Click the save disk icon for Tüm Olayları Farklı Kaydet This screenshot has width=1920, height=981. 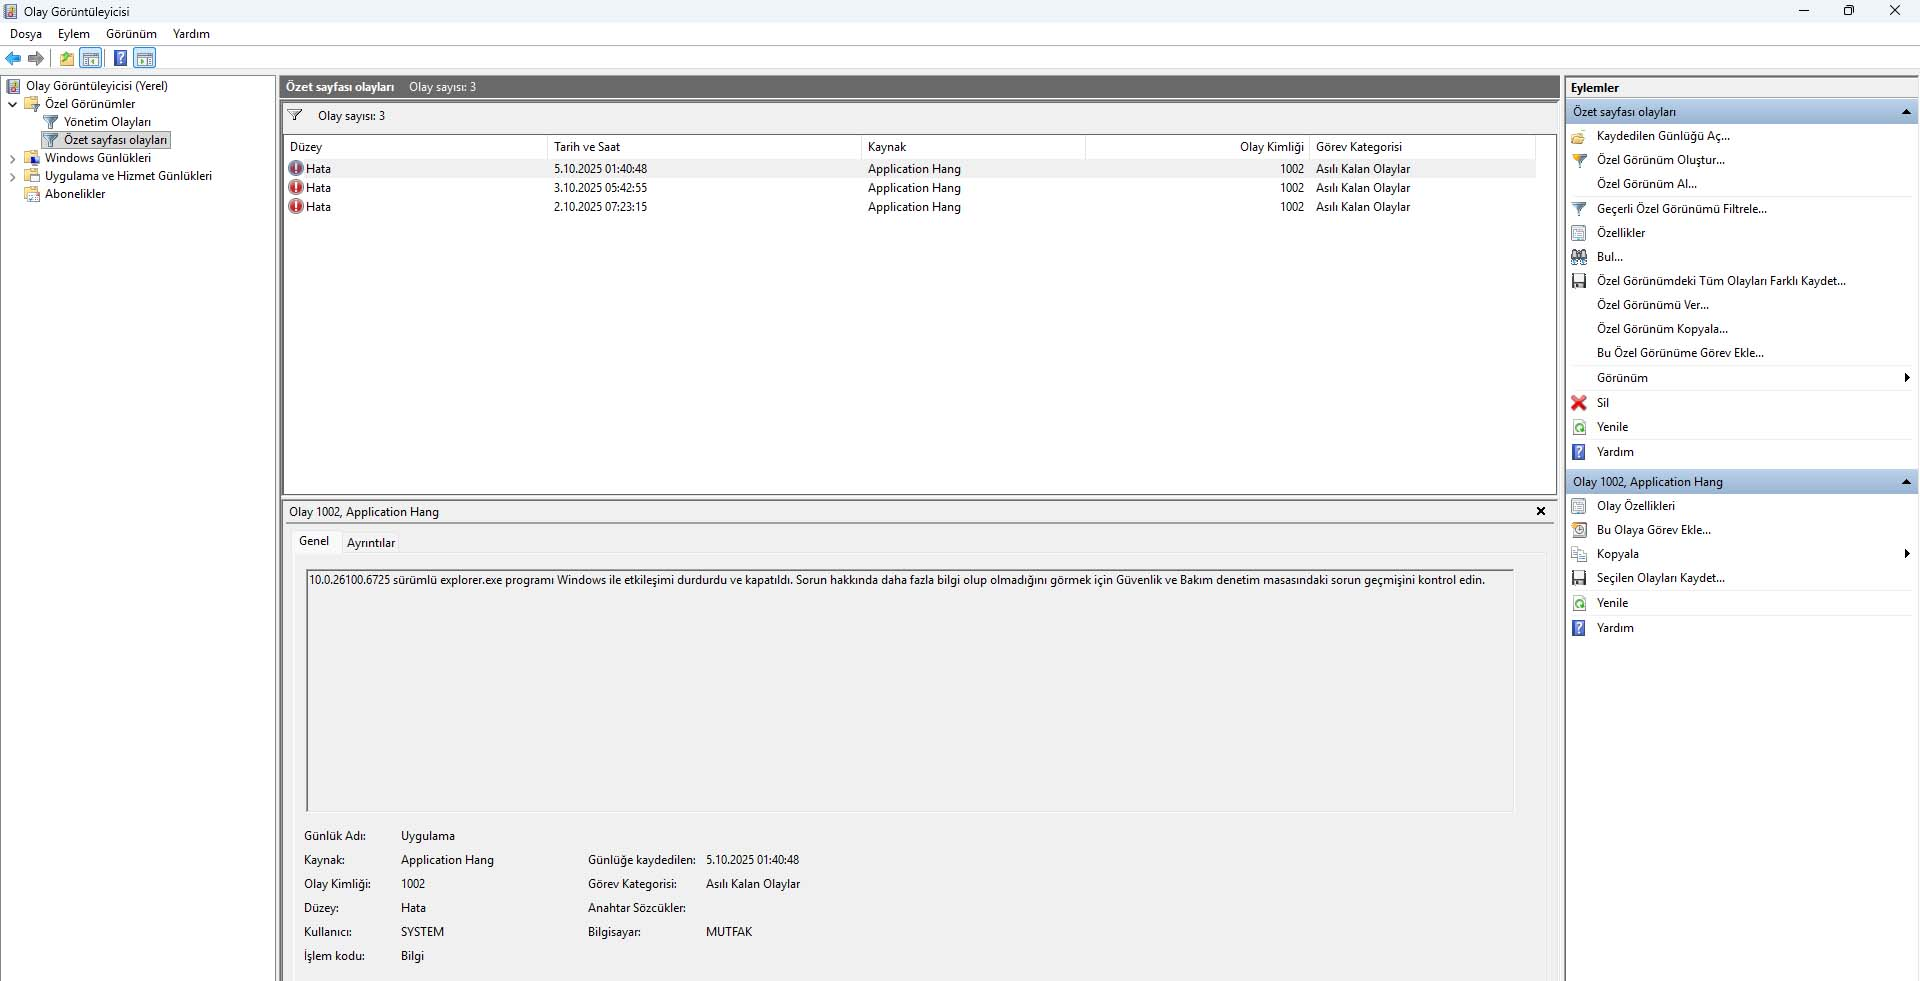(1579, 281)
